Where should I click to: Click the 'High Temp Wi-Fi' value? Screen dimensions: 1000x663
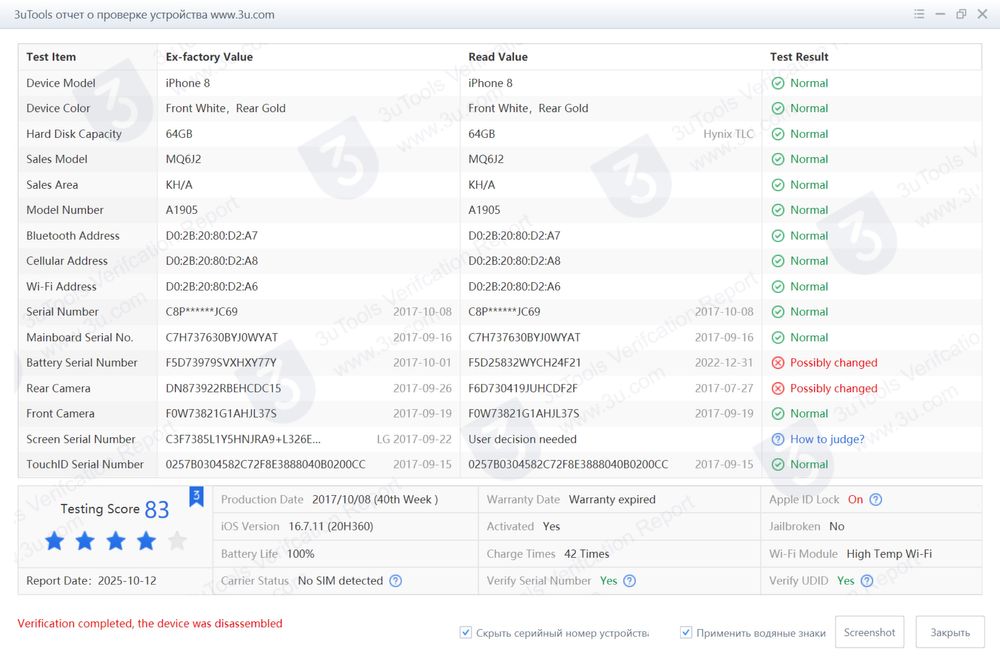889,554
